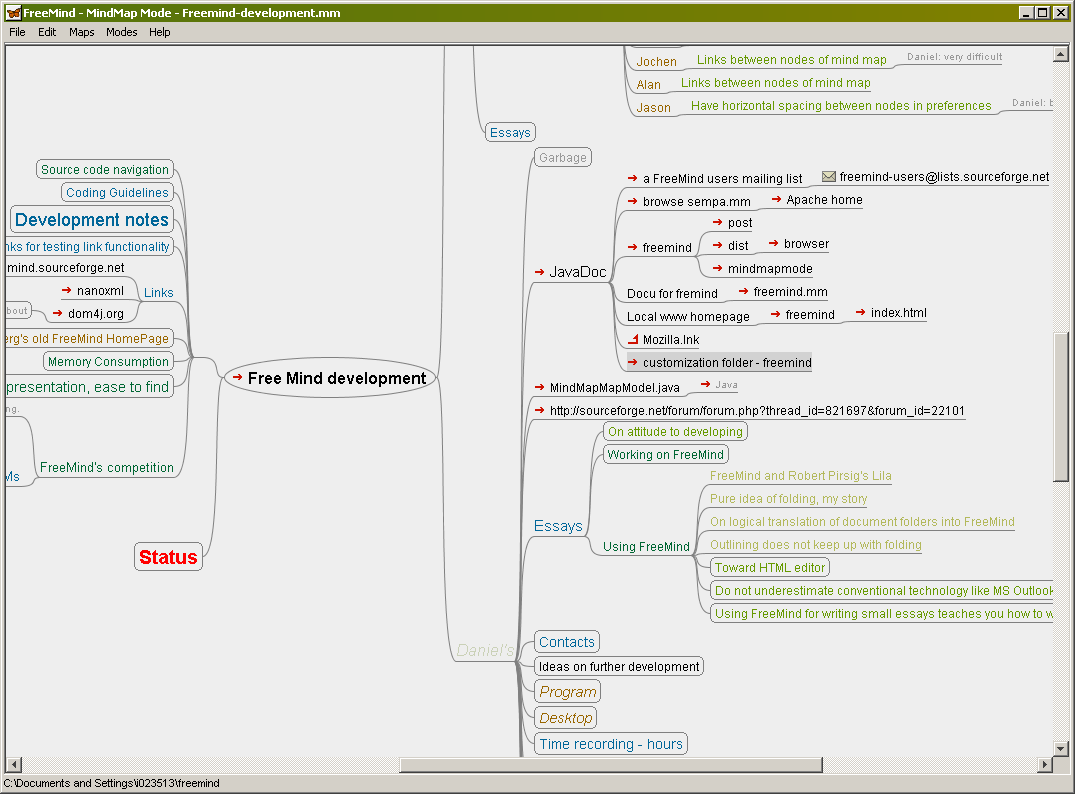This screenshot has width=1075, height=794.
Task: Open the Help menu
Action: pos(160,32)
